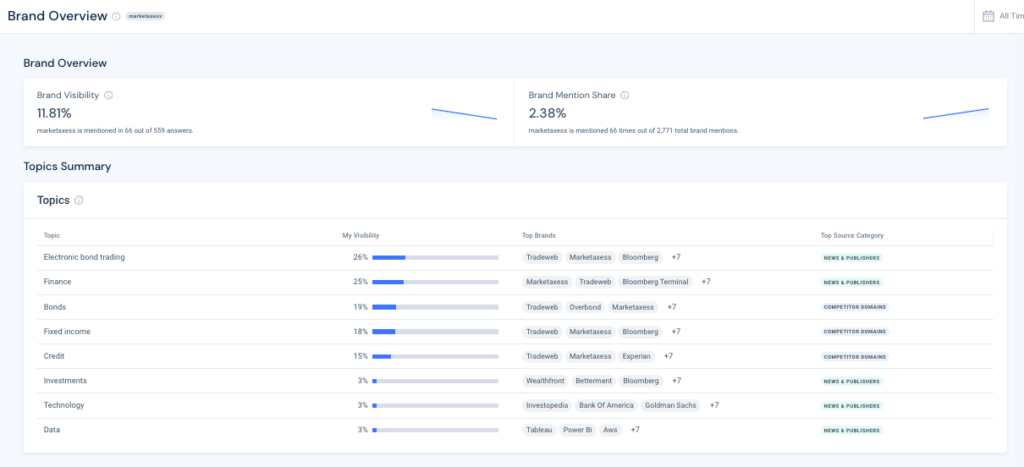Viewport: 1024px width, 467px height.
Task: Click the Tableau brand chip
Action: (539, 430)
